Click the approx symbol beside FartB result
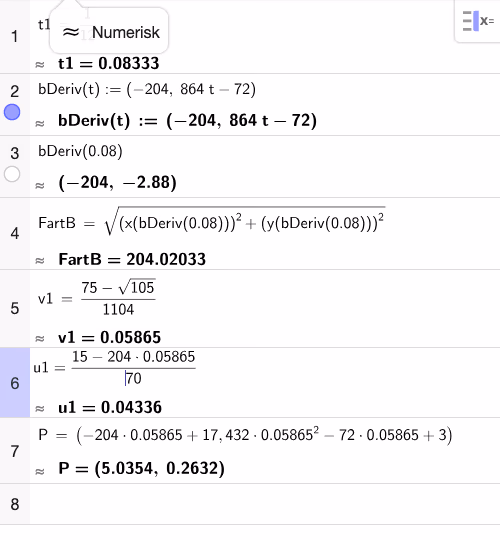 40,260
